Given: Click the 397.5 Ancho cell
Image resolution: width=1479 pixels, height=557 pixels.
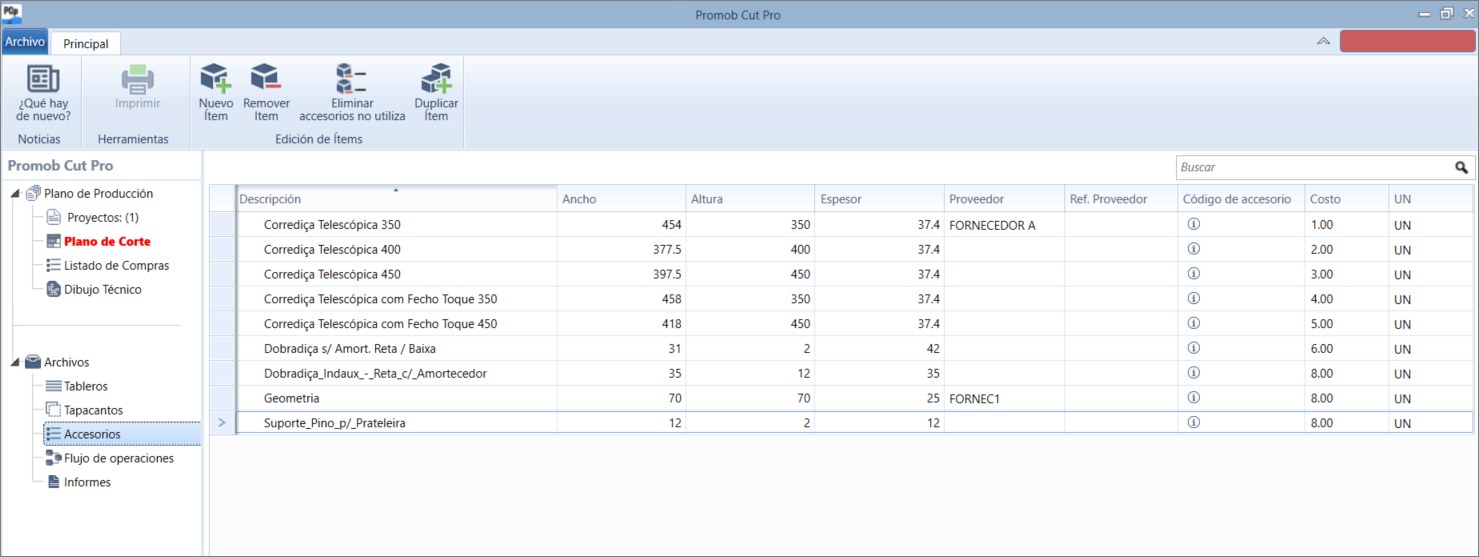Looking at the screenshot, I should [x=622, y=274].
